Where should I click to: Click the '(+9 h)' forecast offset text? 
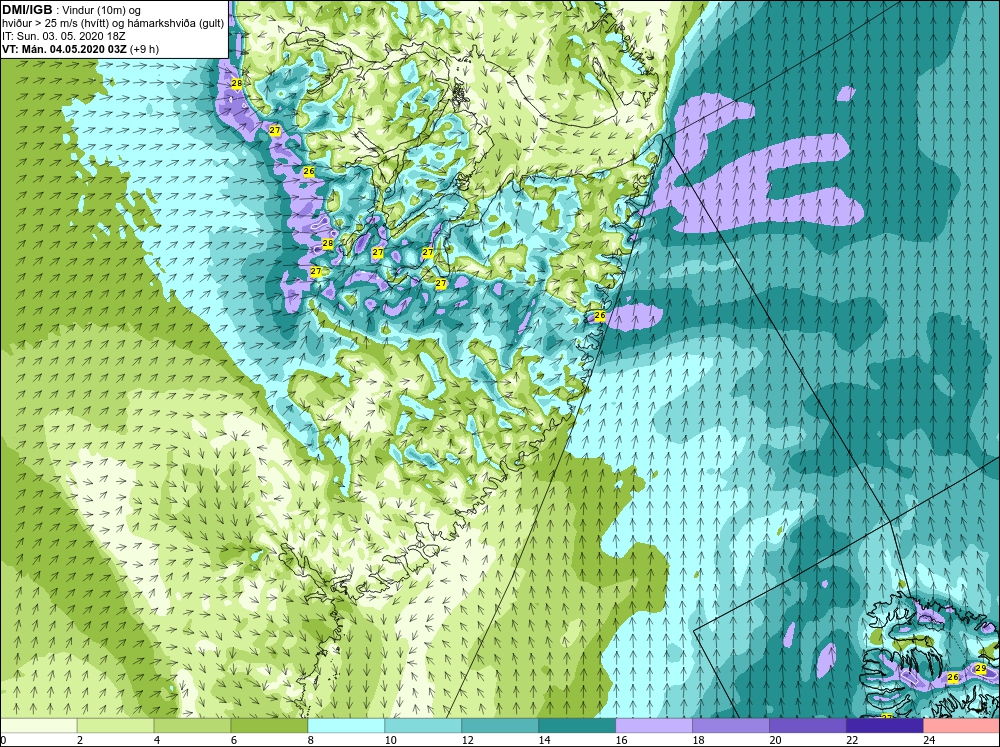pyautogui.click(x=144, y=49)
